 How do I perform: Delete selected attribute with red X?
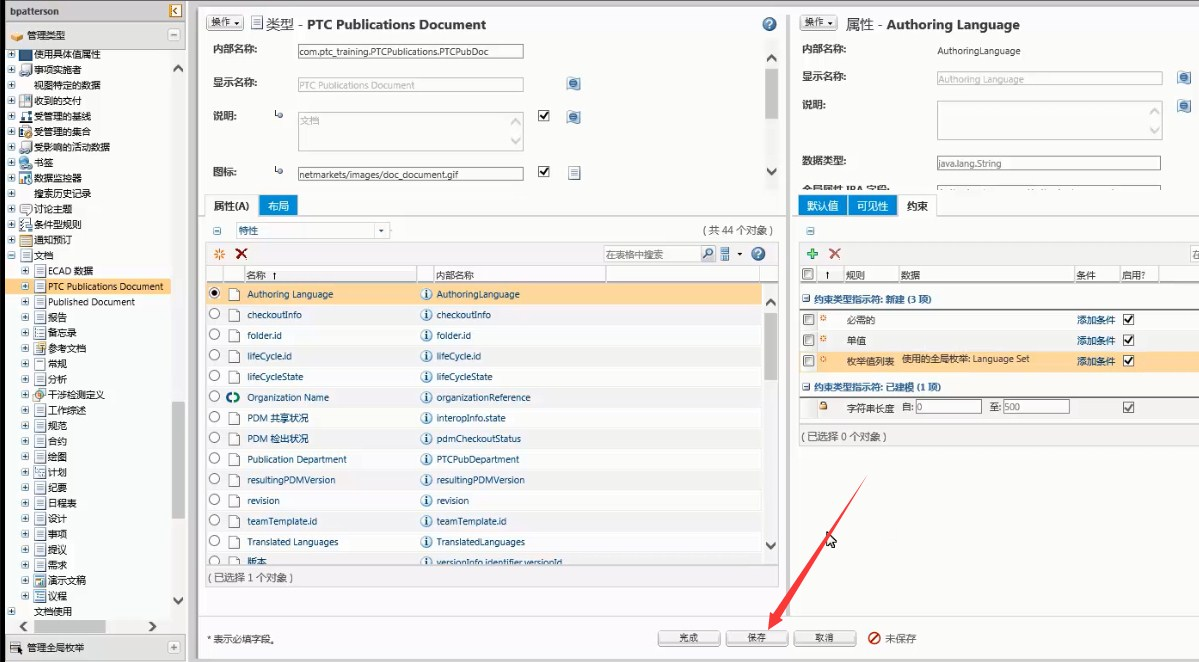point(242,254)
